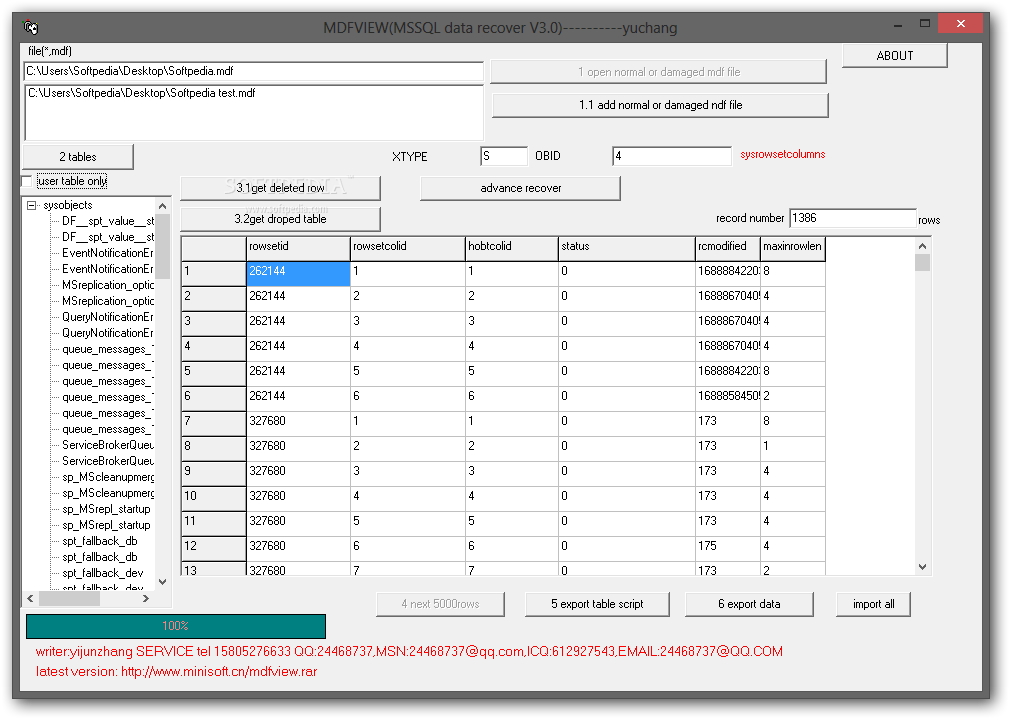Screen dimensions: 1010x719
Task: Select first 'QueryNotificationEr' tree item
Action: pyautogui.click(x=108, y=317)
